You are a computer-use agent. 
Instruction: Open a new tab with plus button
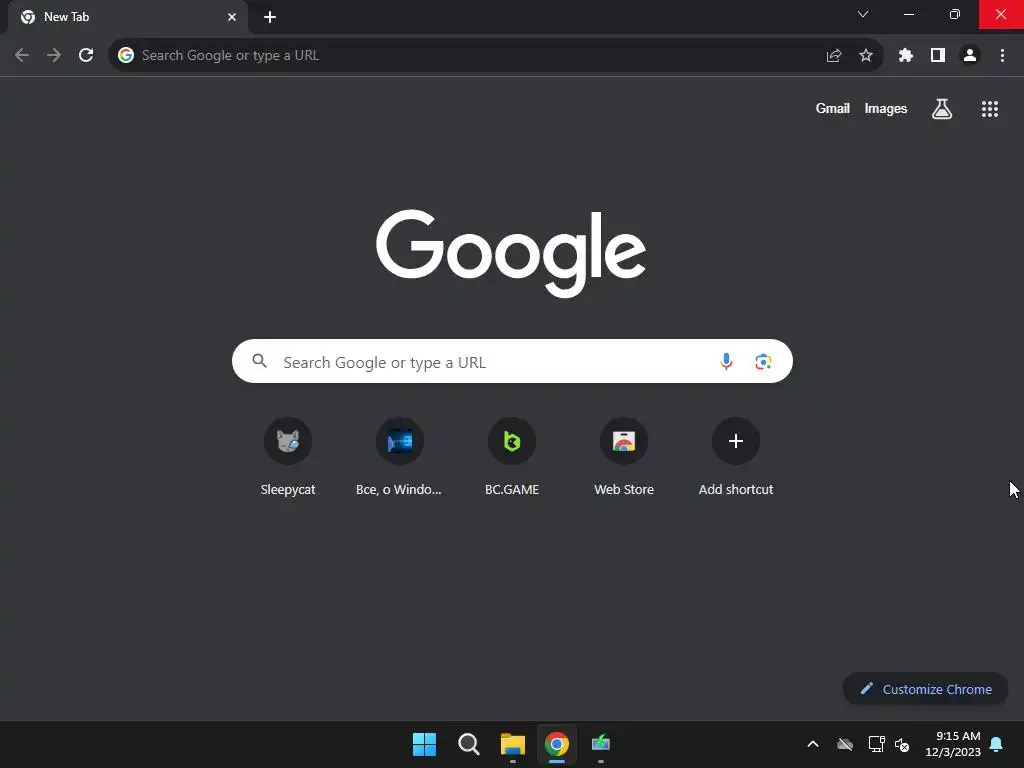(x=270, y=17)
